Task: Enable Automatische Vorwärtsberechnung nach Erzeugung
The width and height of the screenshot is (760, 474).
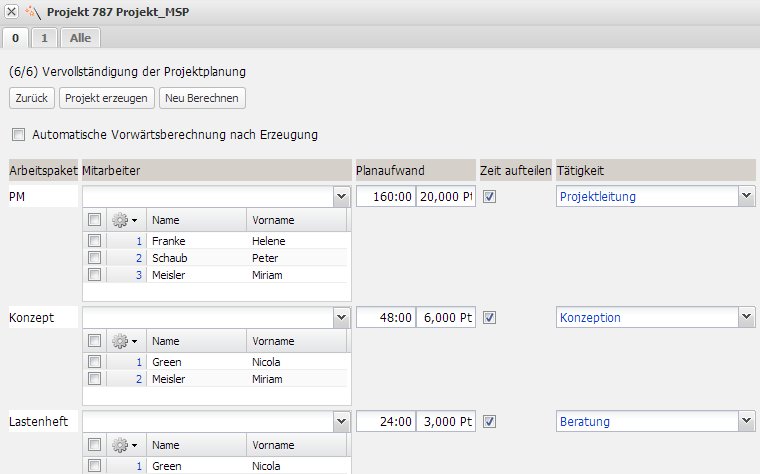Action: click(x=18, y=134)
